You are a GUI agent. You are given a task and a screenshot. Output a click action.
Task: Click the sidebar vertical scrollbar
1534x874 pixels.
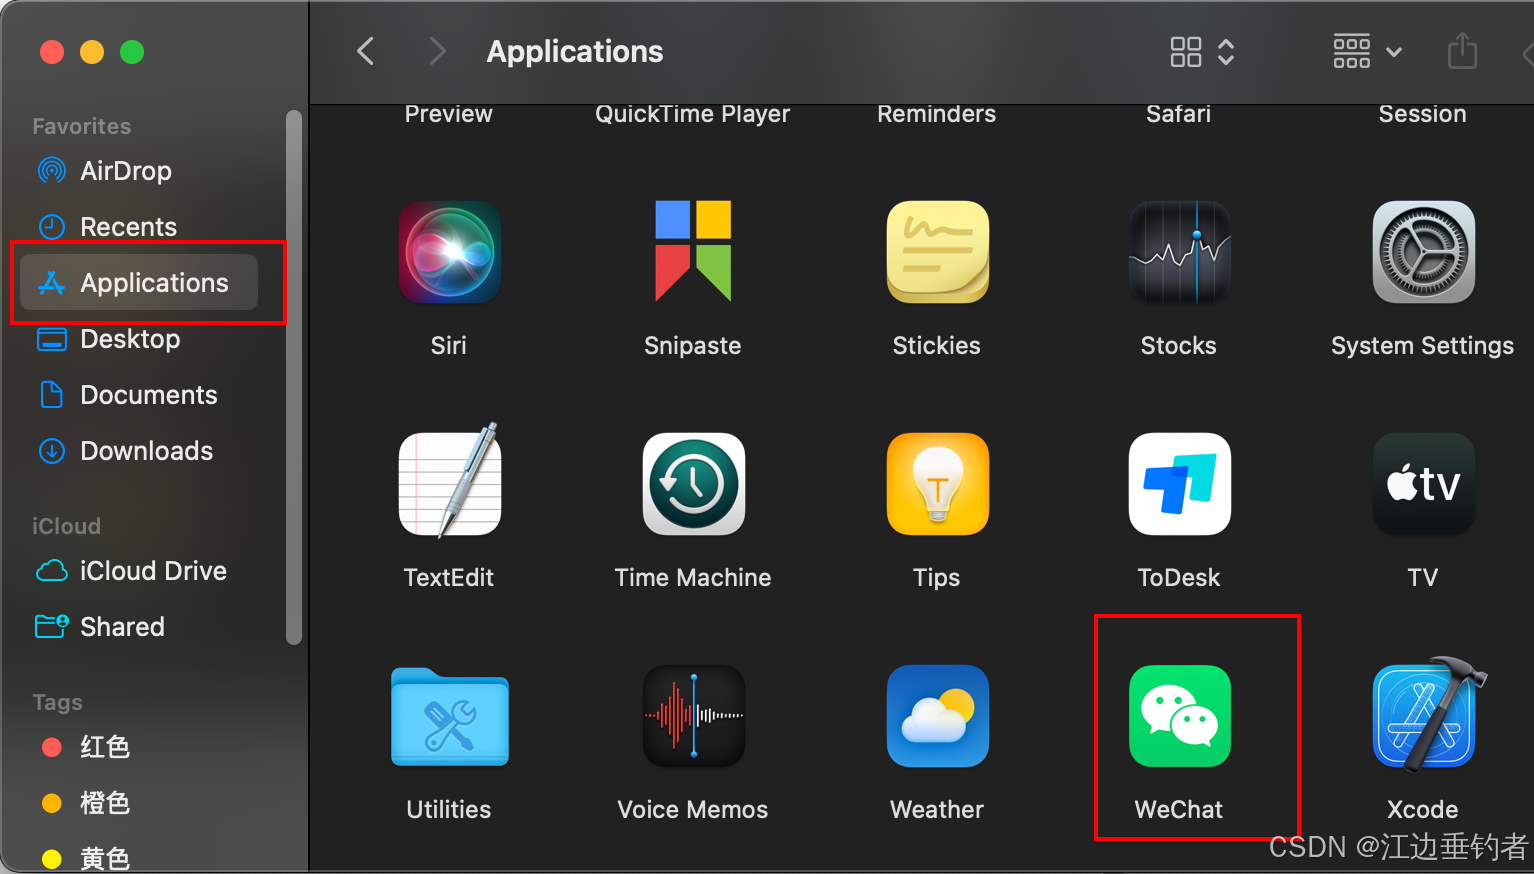click(x=294, y=377)
